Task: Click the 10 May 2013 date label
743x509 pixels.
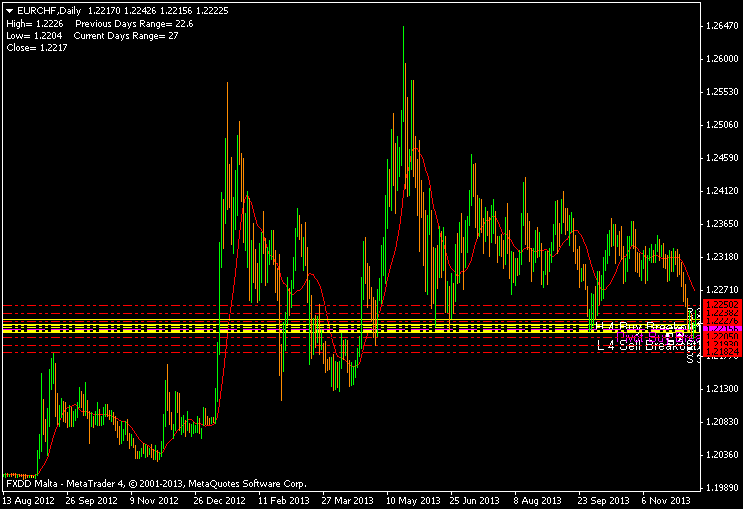Action: point(412,499)
